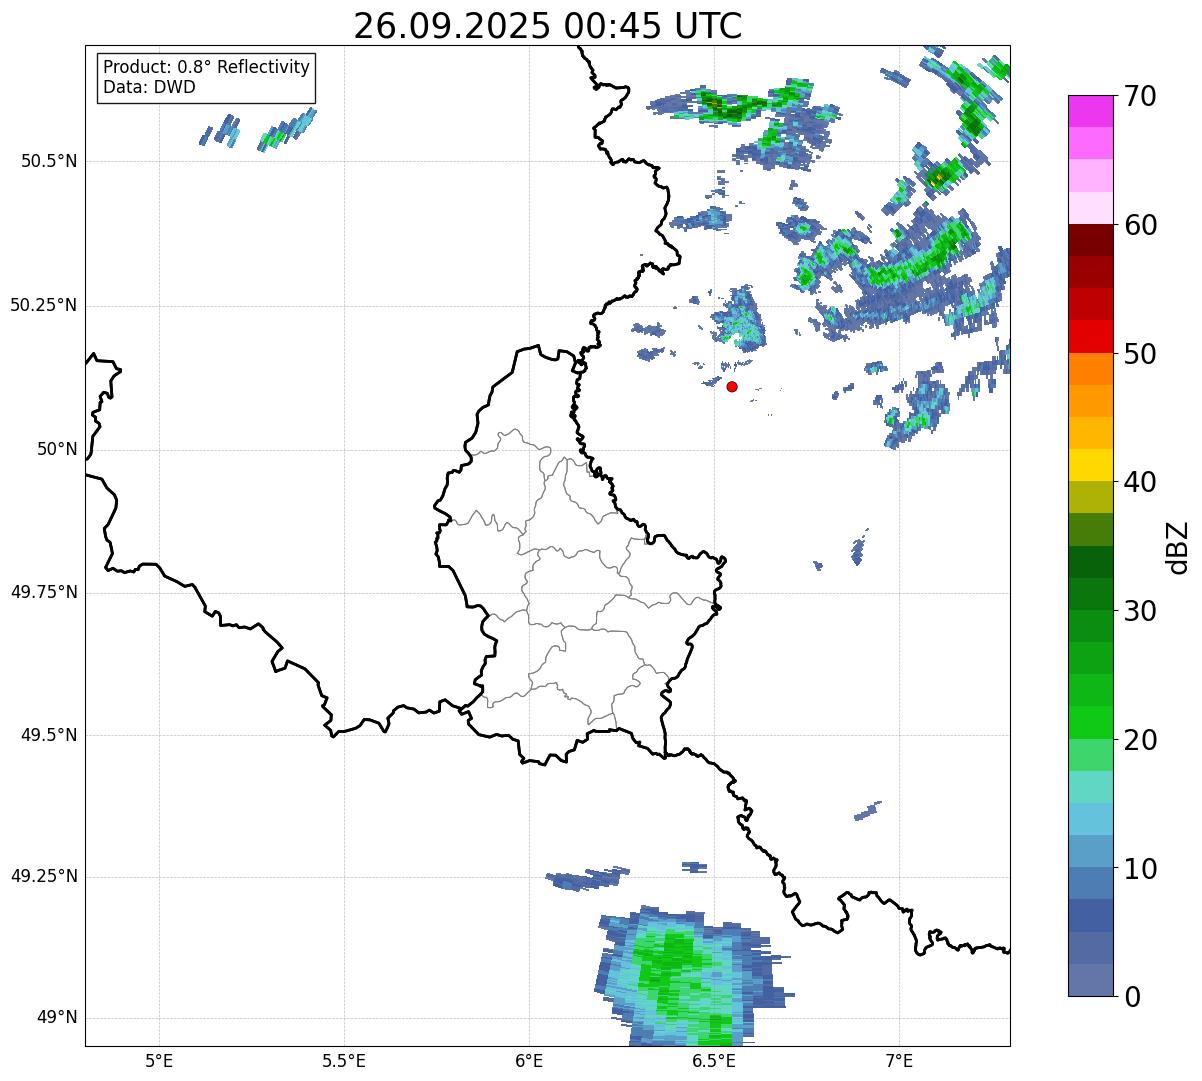This screenshot has height=1081, width=1202.
Task: Click the latitude label "49.5°N"
Action: [x=49, y=735]
